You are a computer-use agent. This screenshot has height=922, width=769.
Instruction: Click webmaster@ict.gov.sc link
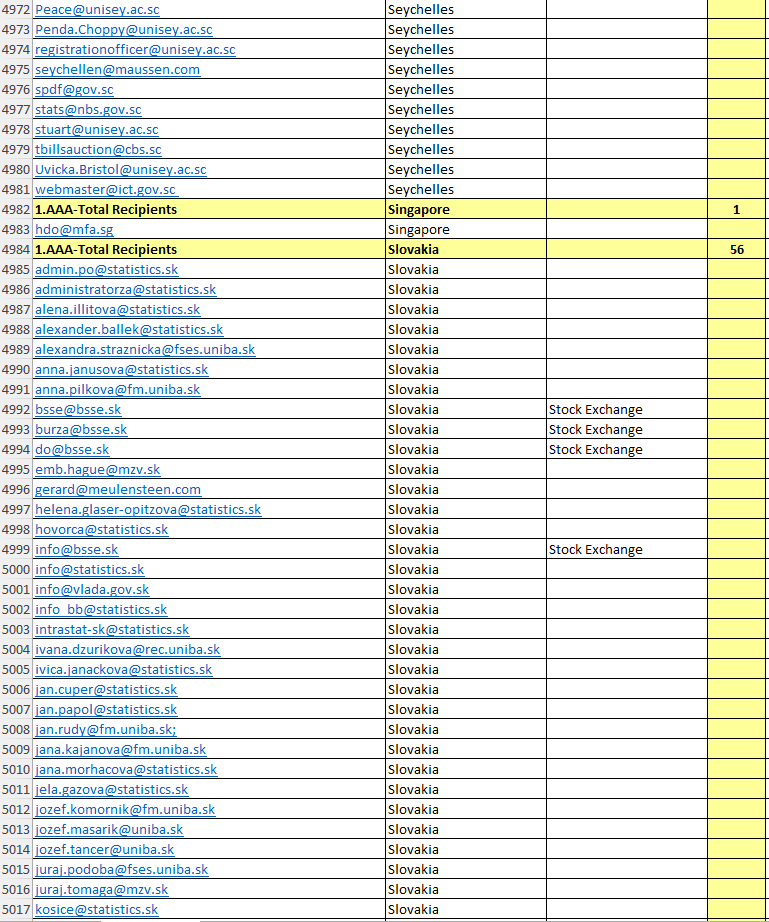point(106,189)
